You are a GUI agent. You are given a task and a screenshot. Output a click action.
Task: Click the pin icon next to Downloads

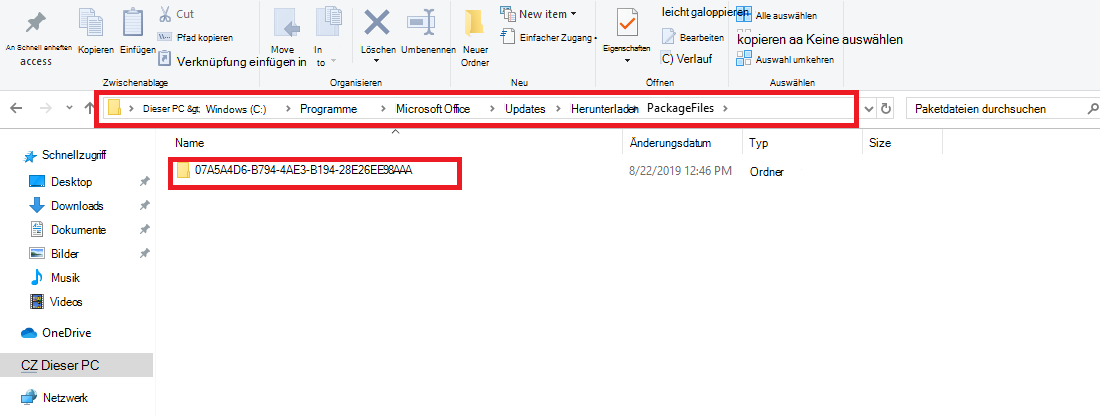point(145,206)
